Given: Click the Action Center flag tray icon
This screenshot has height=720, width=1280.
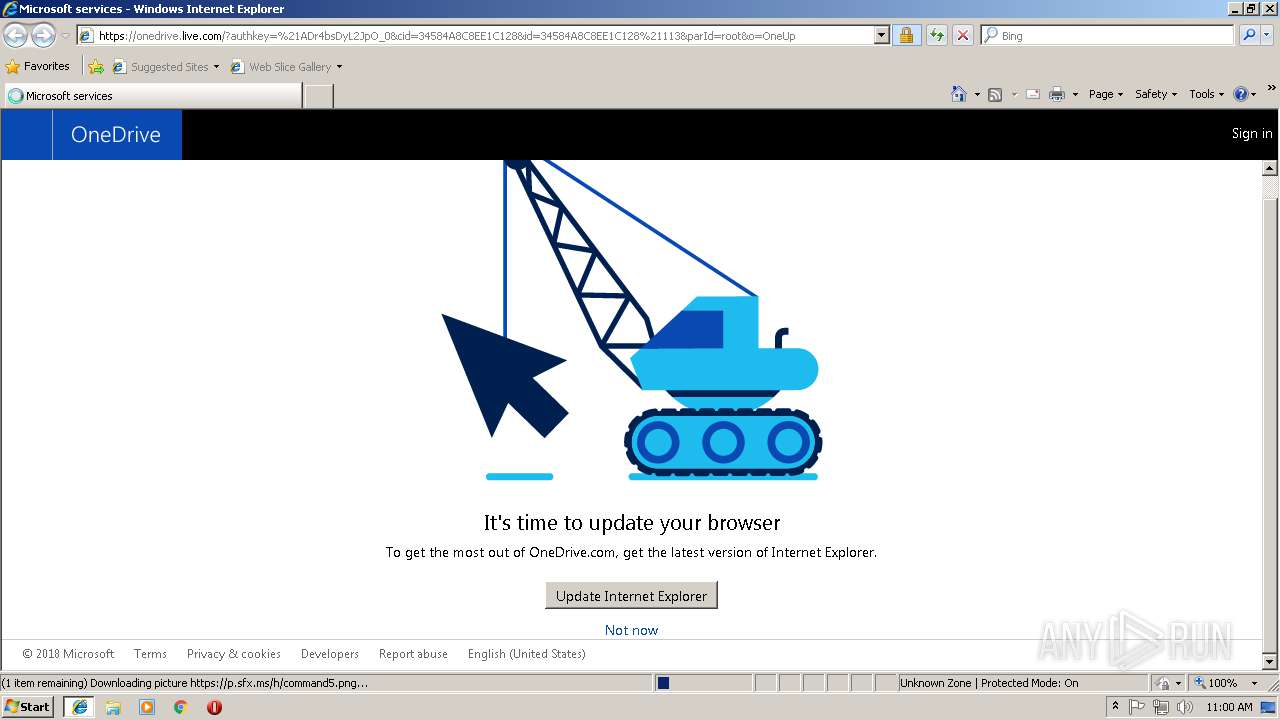Looking at the screenshot, I should click(x=1137, y=707).
